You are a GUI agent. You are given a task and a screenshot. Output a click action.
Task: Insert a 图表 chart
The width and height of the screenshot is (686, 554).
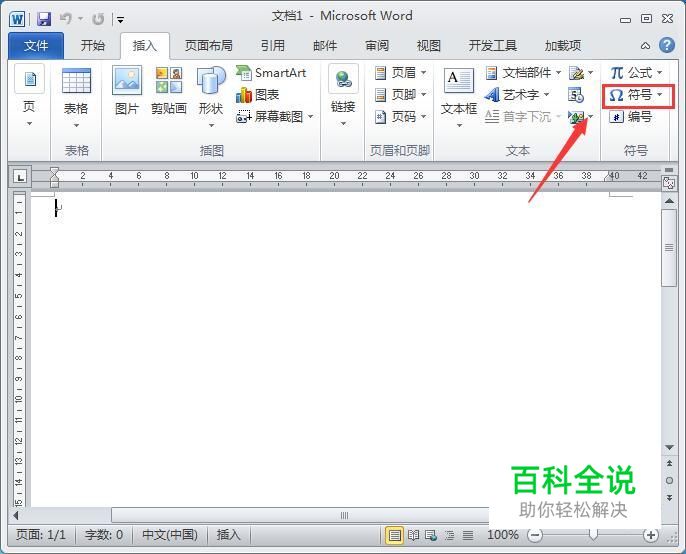257,95
